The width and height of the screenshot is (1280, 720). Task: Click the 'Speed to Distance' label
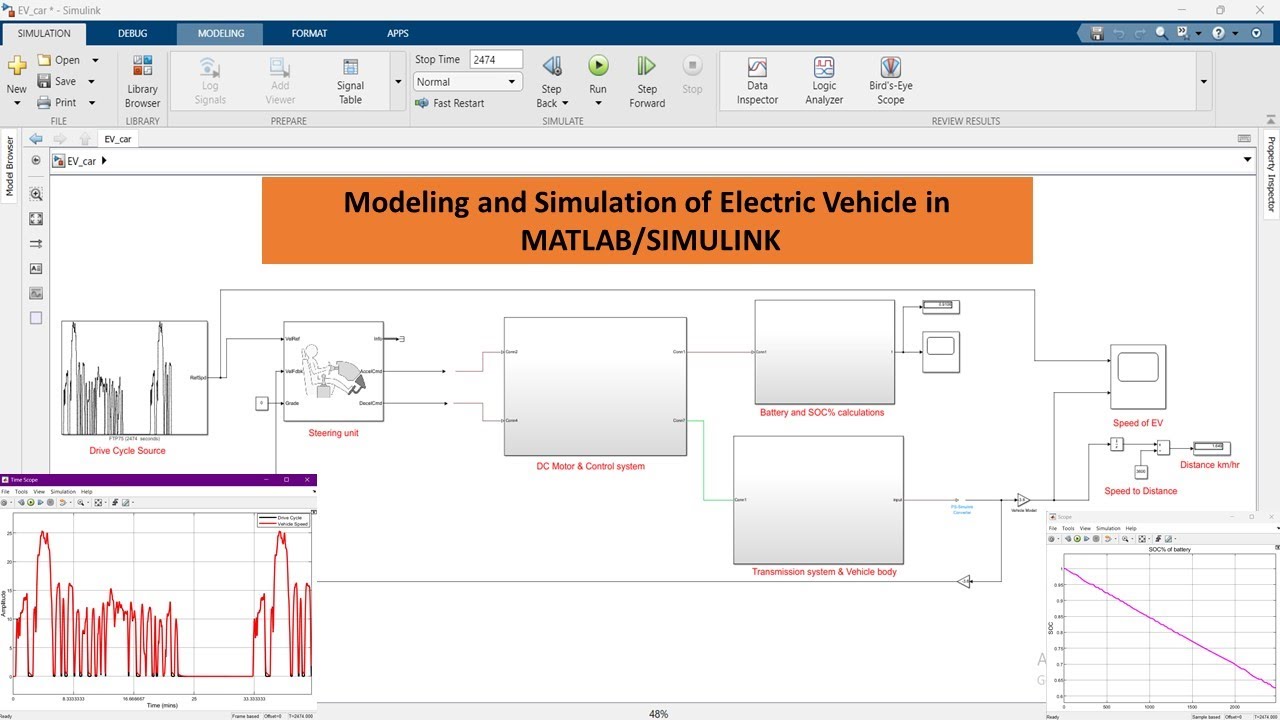pyautogui.click(x=1141, y=491)
